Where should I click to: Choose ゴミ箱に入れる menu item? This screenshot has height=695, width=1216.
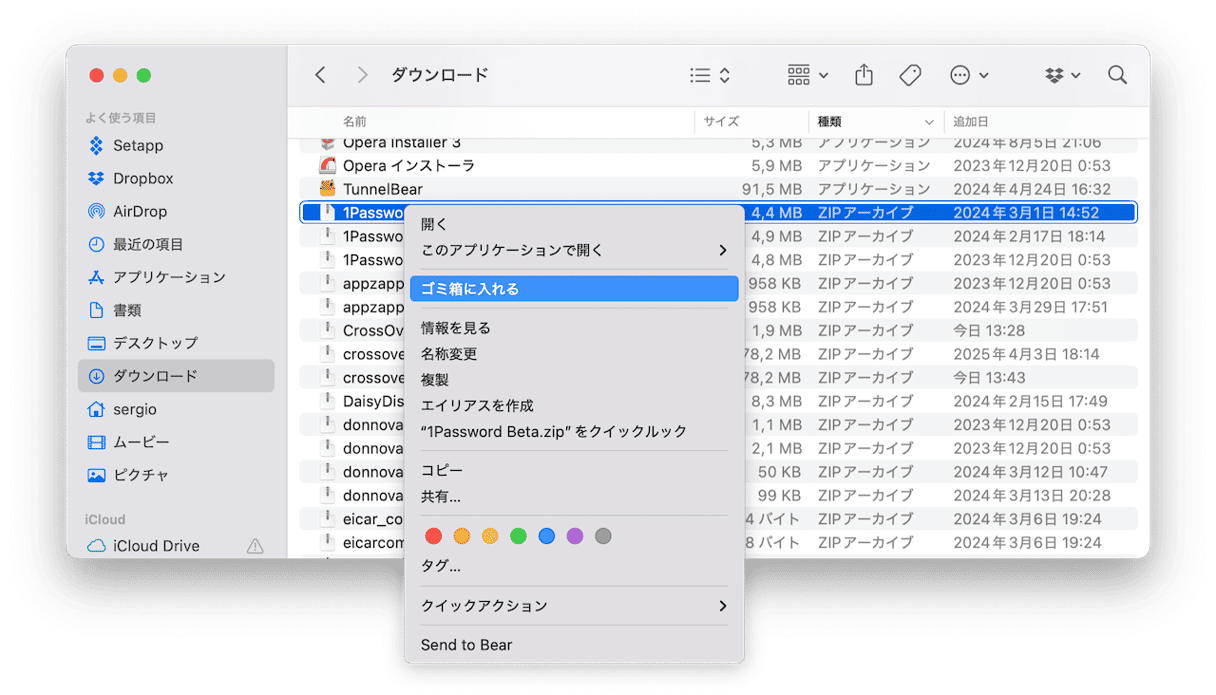point(574,289)
